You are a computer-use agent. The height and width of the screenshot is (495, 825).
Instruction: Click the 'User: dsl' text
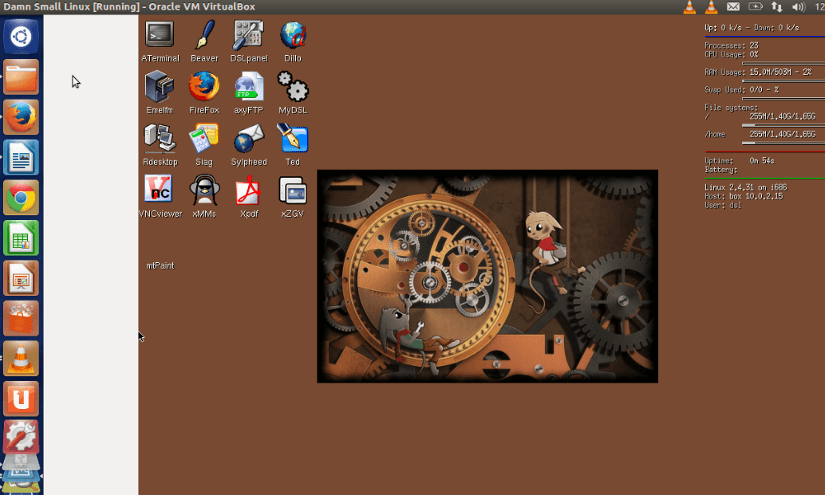tap(723, 206)
